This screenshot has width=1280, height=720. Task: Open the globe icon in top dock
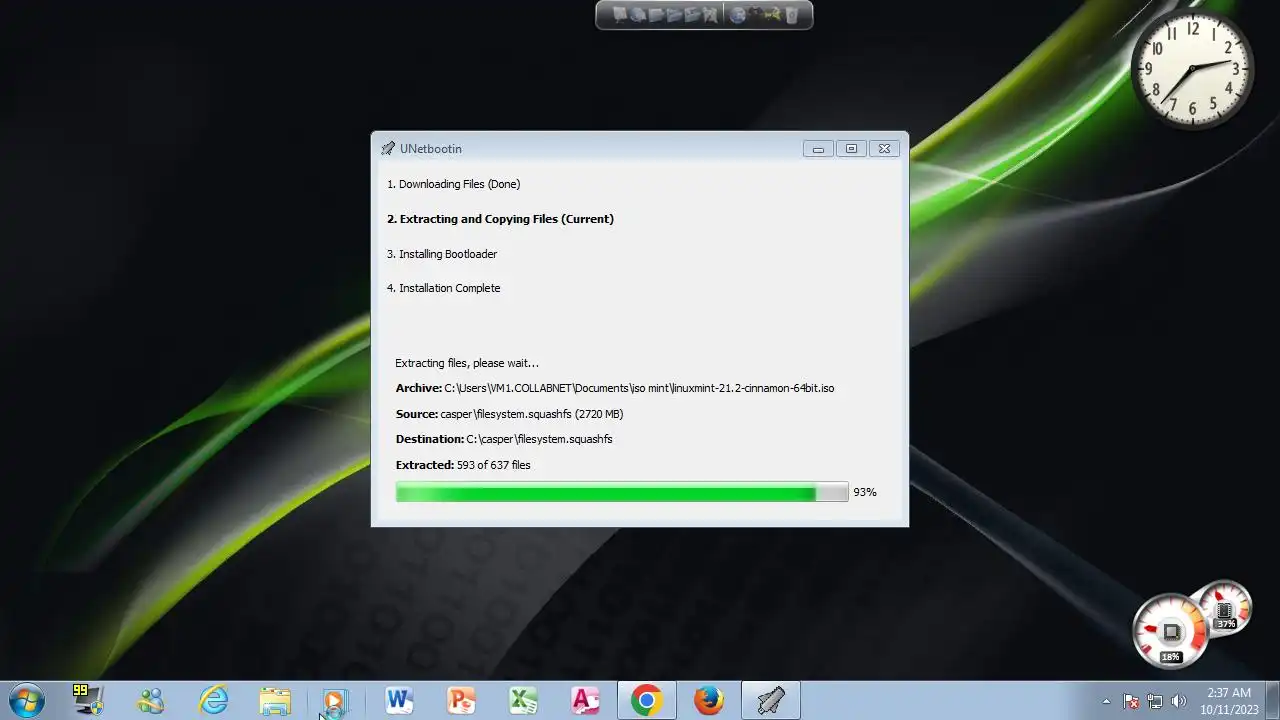coord(738,15)
